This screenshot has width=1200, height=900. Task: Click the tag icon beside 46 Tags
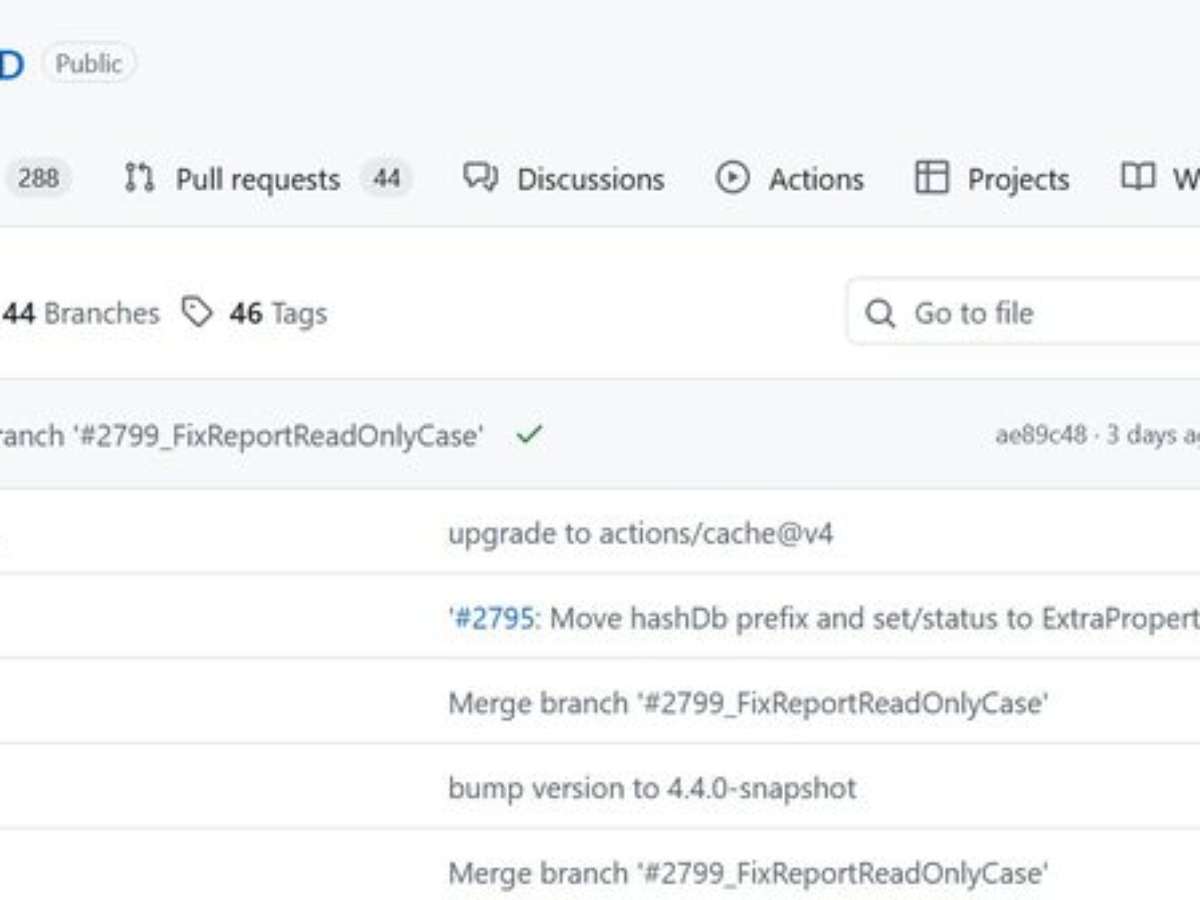[x=197, y=313]
